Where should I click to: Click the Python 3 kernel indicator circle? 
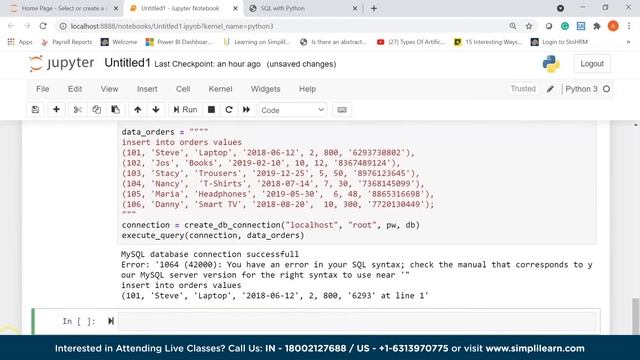pos(607,89)
